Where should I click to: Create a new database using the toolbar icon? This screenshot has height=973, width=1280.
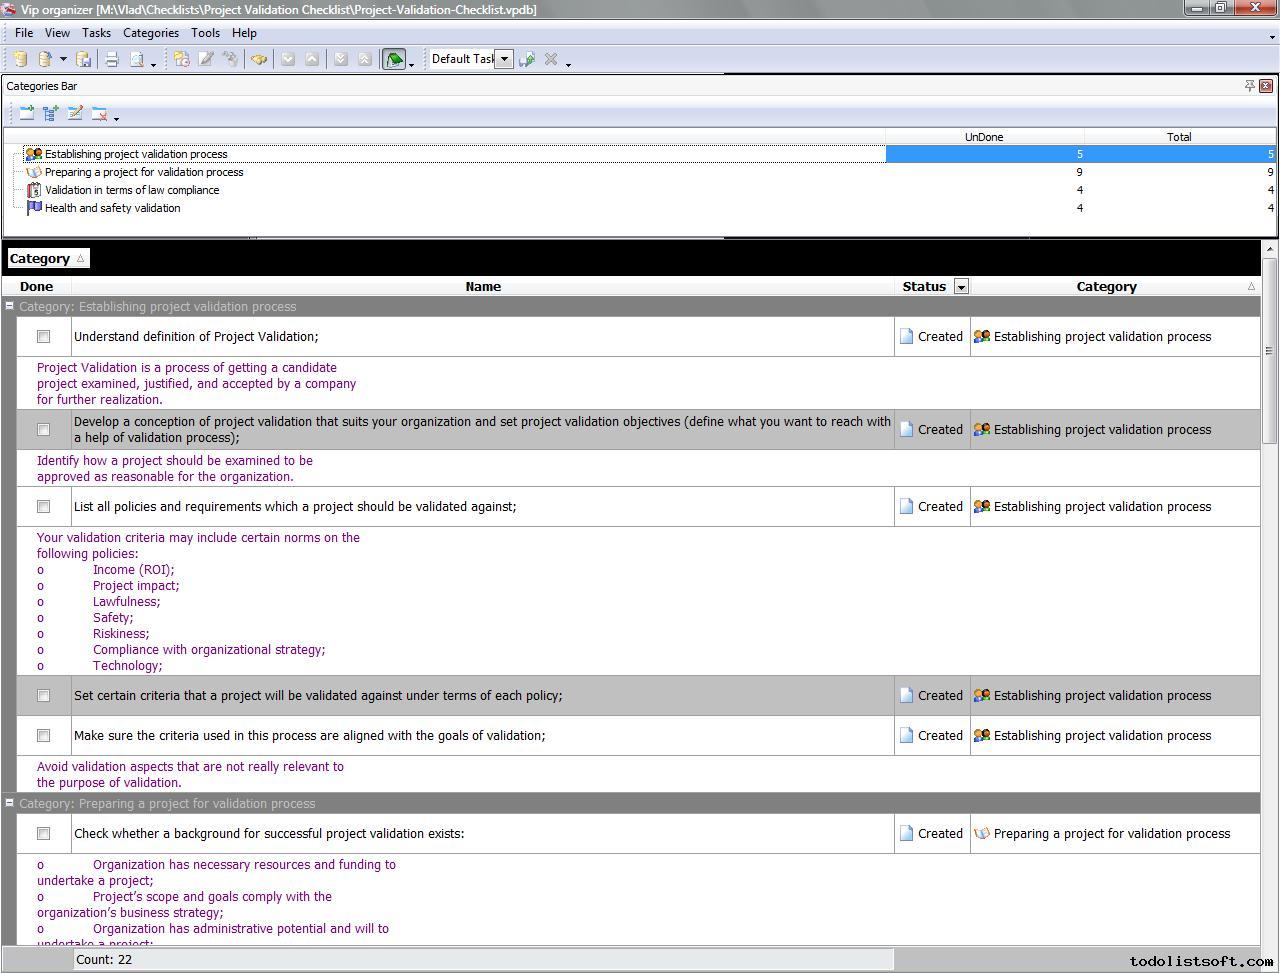point(18,58)
